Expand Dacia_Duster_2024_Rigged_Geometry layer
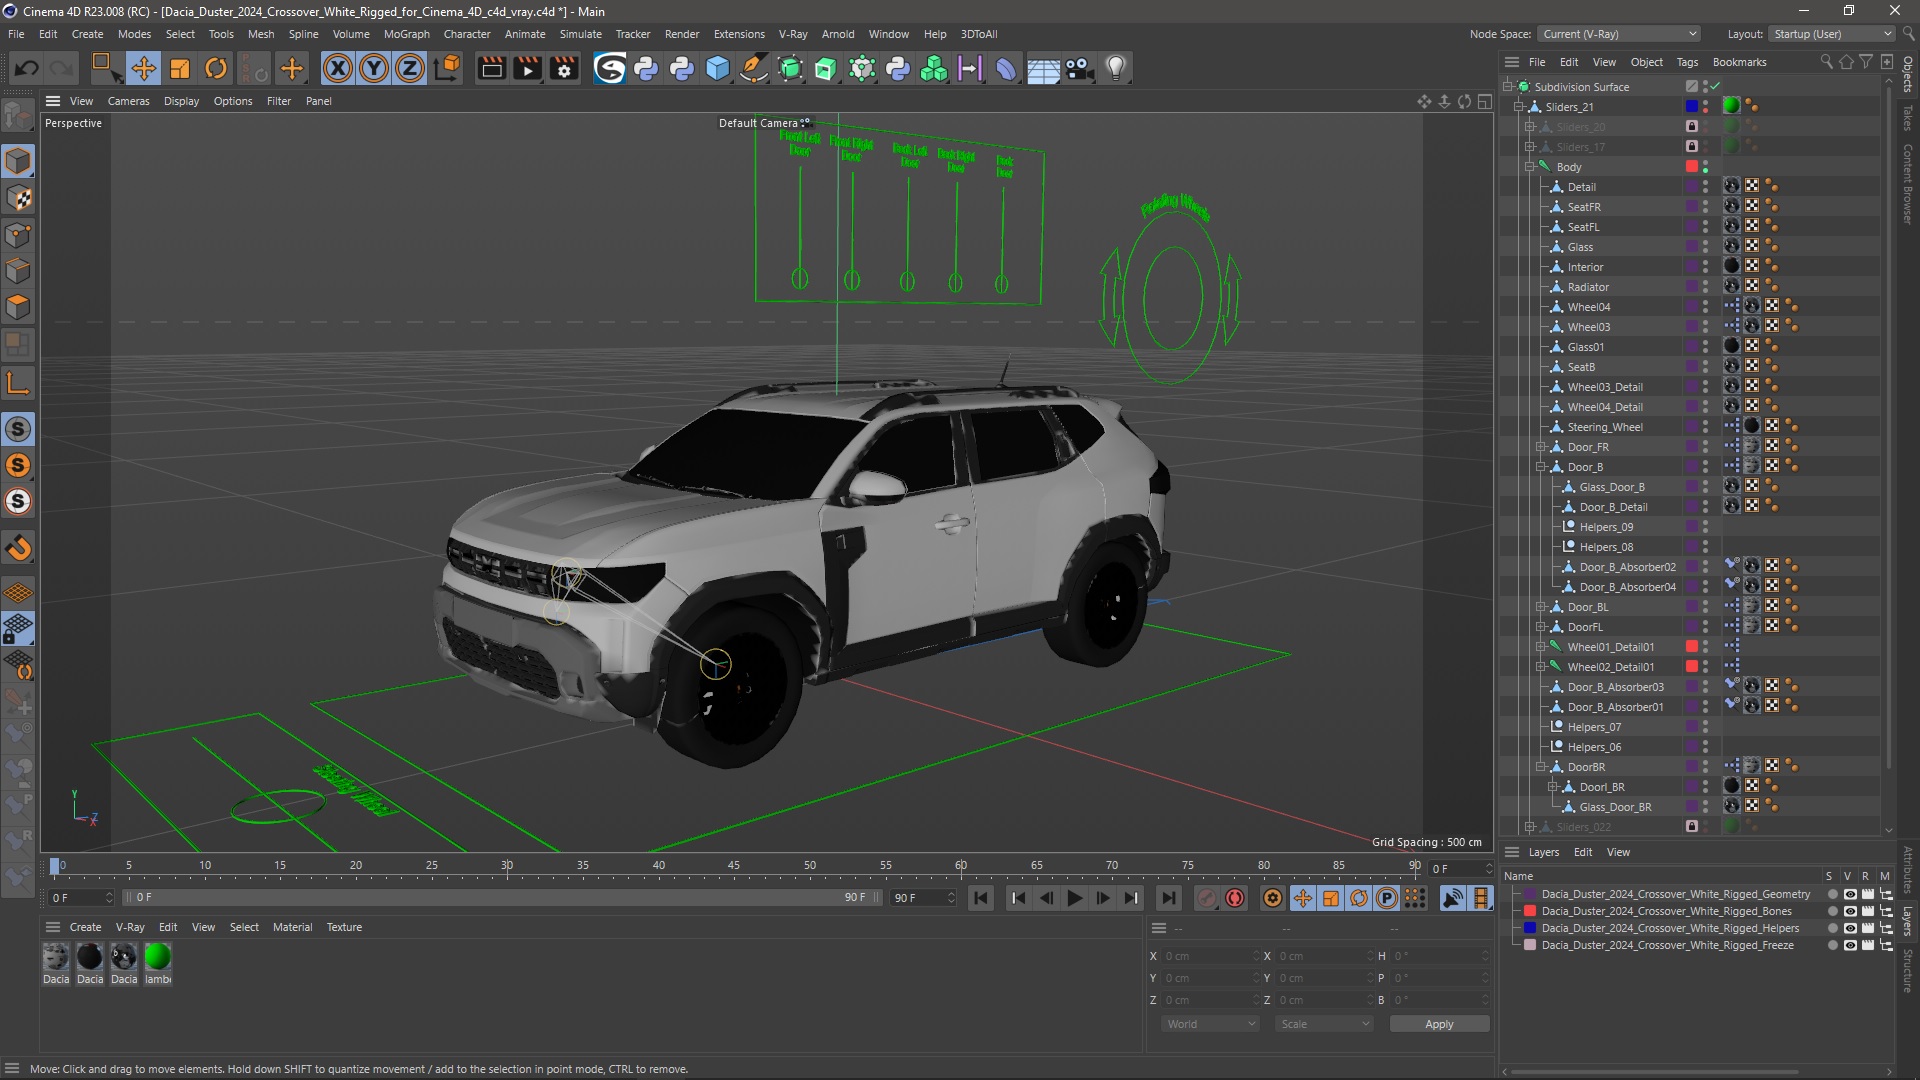This screenshot has height=1080, width=1920. pos(1515,894)
